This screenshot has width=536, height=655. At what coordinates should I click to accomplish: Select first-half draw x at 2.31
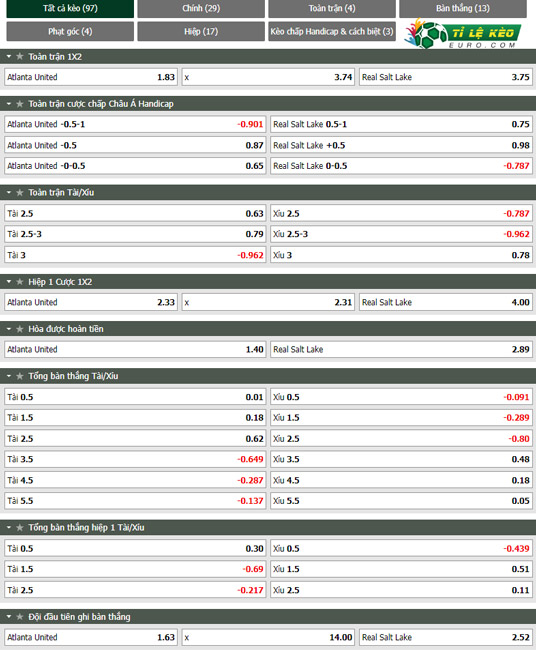pyautogui.click(x=268, y=302)
